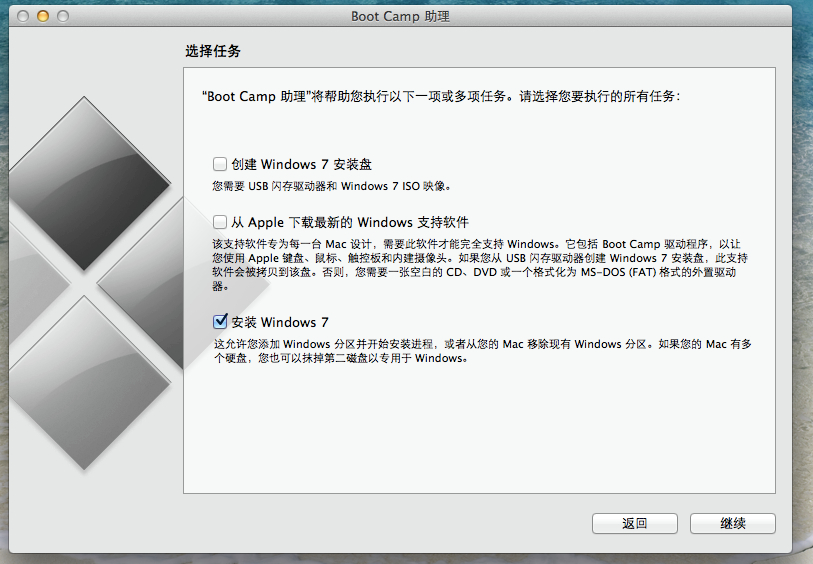Uncheck the 安装 Windows 7 checkbox
The image size is (813, 564).
220,322
